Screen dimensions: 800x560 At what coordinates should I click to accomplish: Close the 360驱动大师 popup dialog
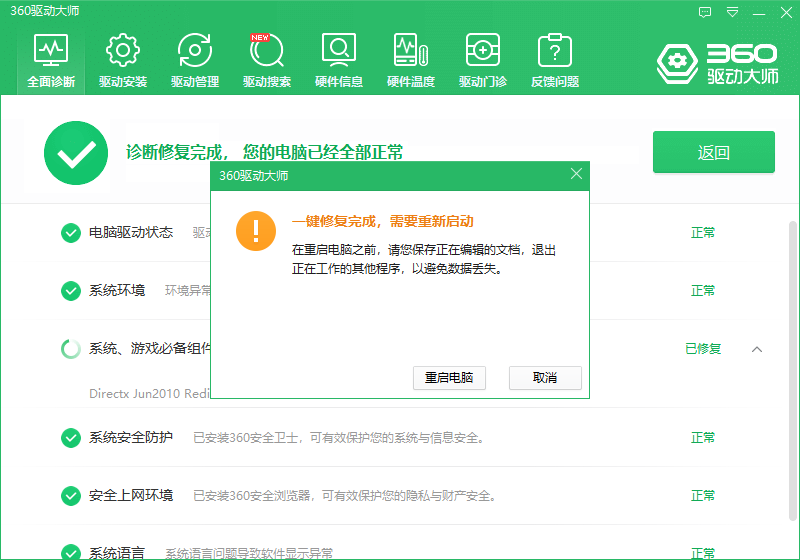pos(576,174)
